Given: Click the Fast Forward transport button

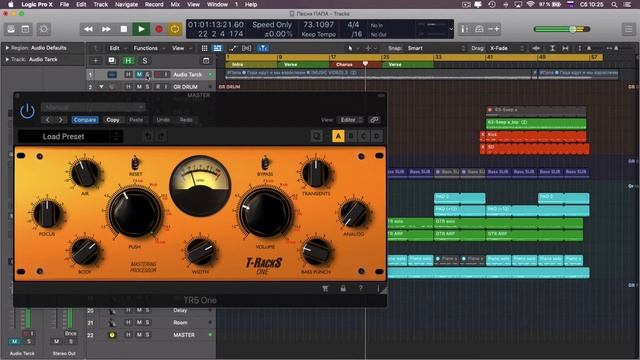Looking at the screenshot, I should click(x=106, y=29).
